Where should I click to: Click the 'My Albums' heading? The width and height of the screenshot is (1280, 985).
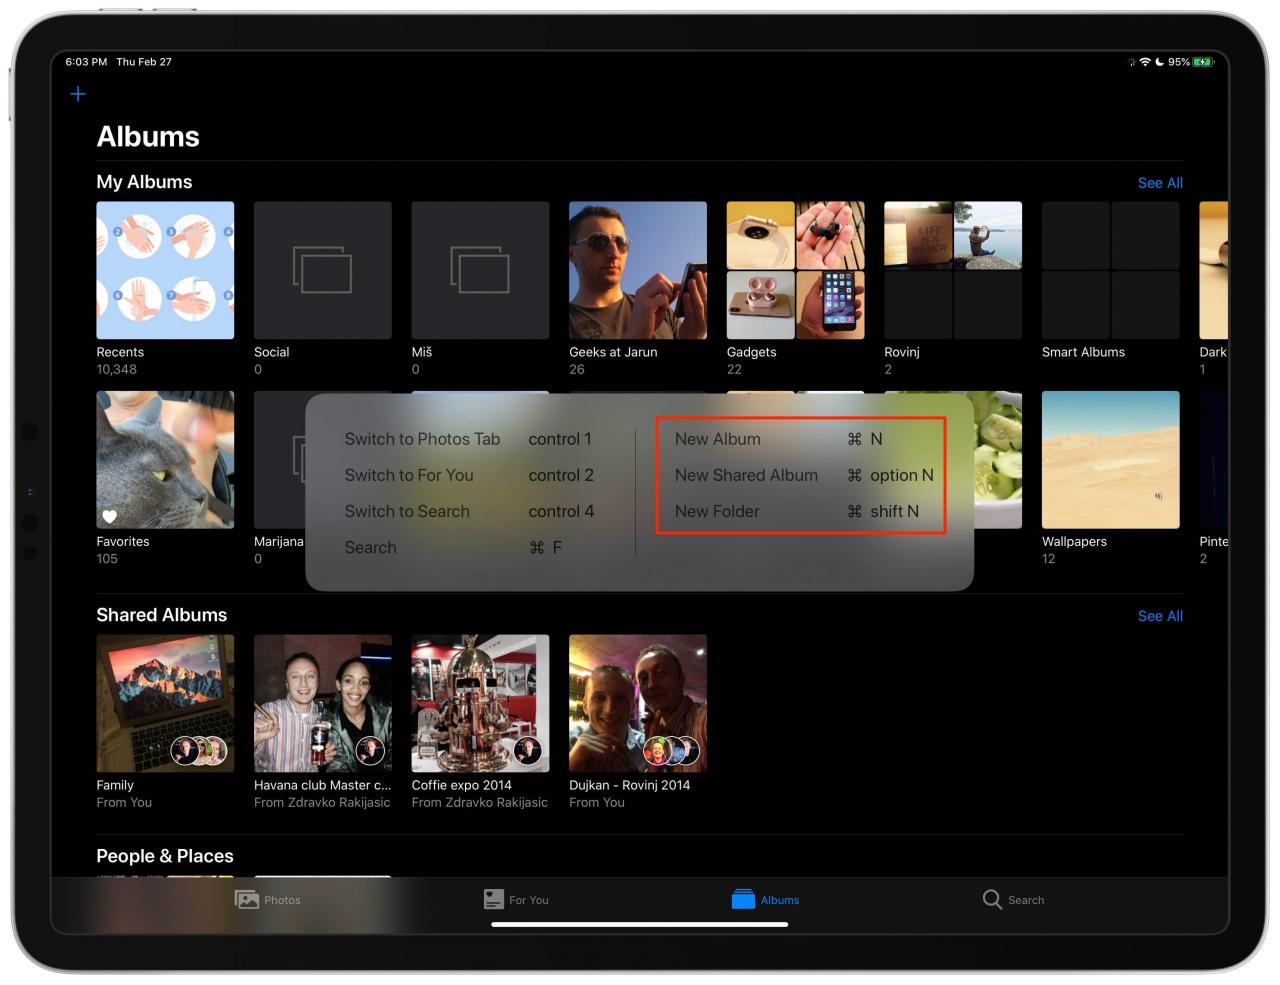[144, 182]
